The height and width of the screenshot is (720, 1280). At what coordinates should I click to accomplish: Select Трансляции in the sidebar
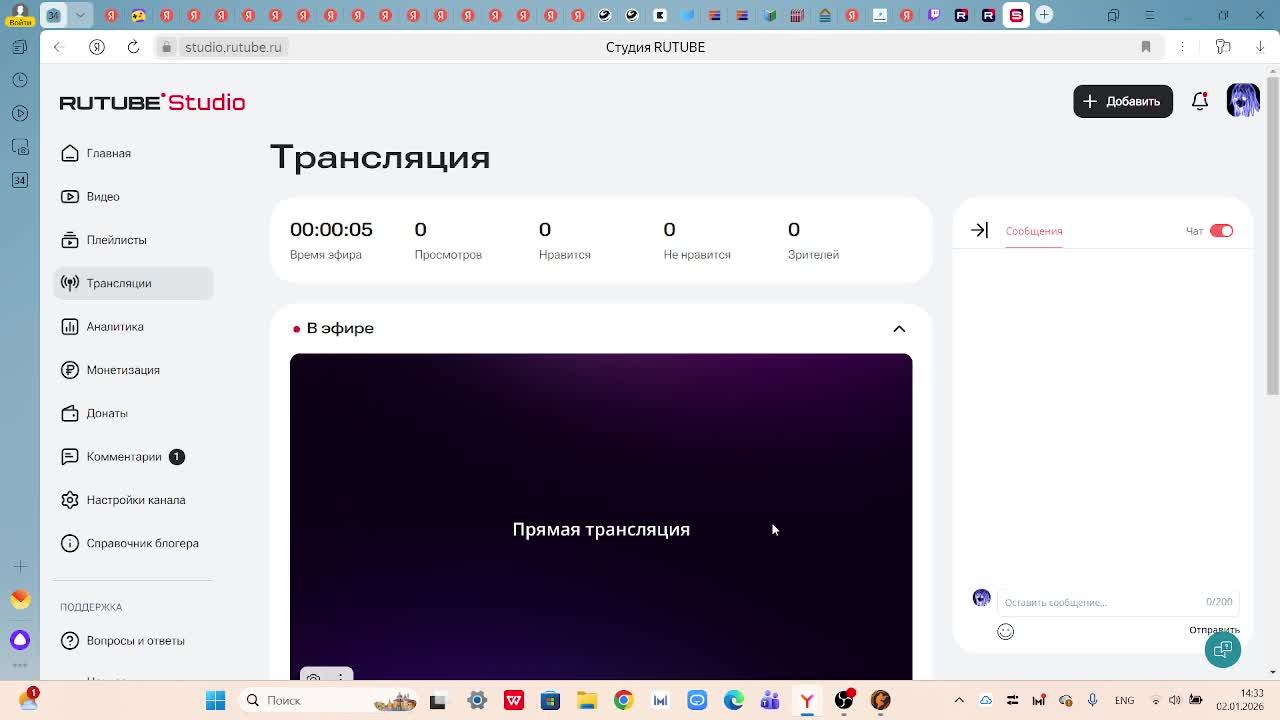click(x=133, y=283)
